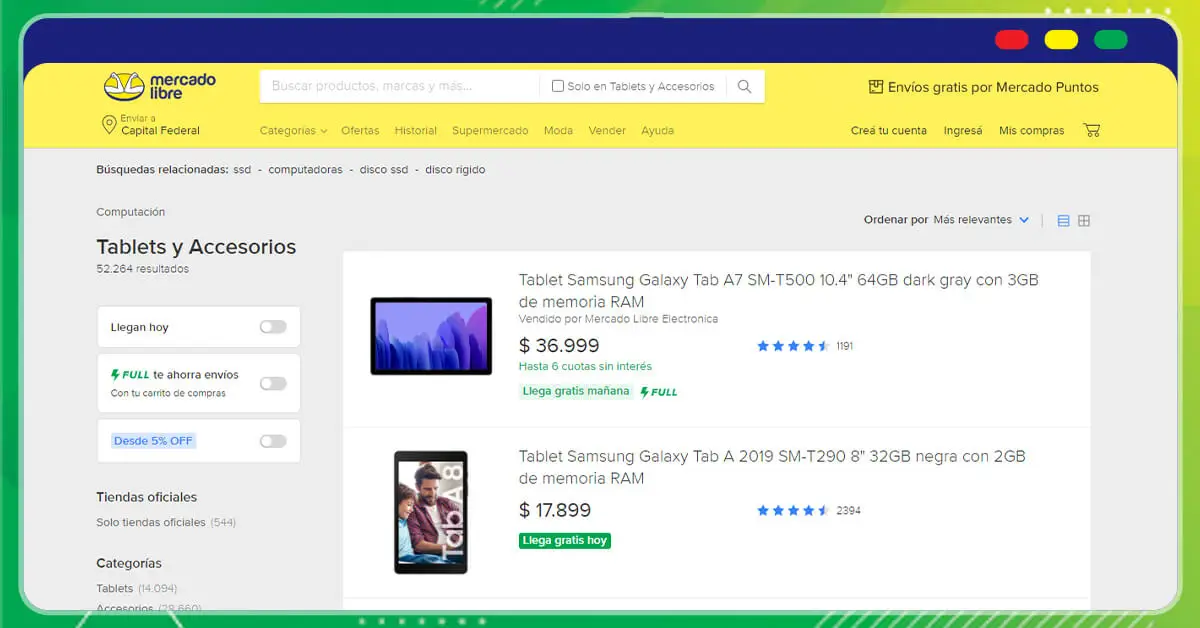Screen dimensions: 1200x628
Task: Click Hasta 6 cuotas sin interés
Action: 585,367
